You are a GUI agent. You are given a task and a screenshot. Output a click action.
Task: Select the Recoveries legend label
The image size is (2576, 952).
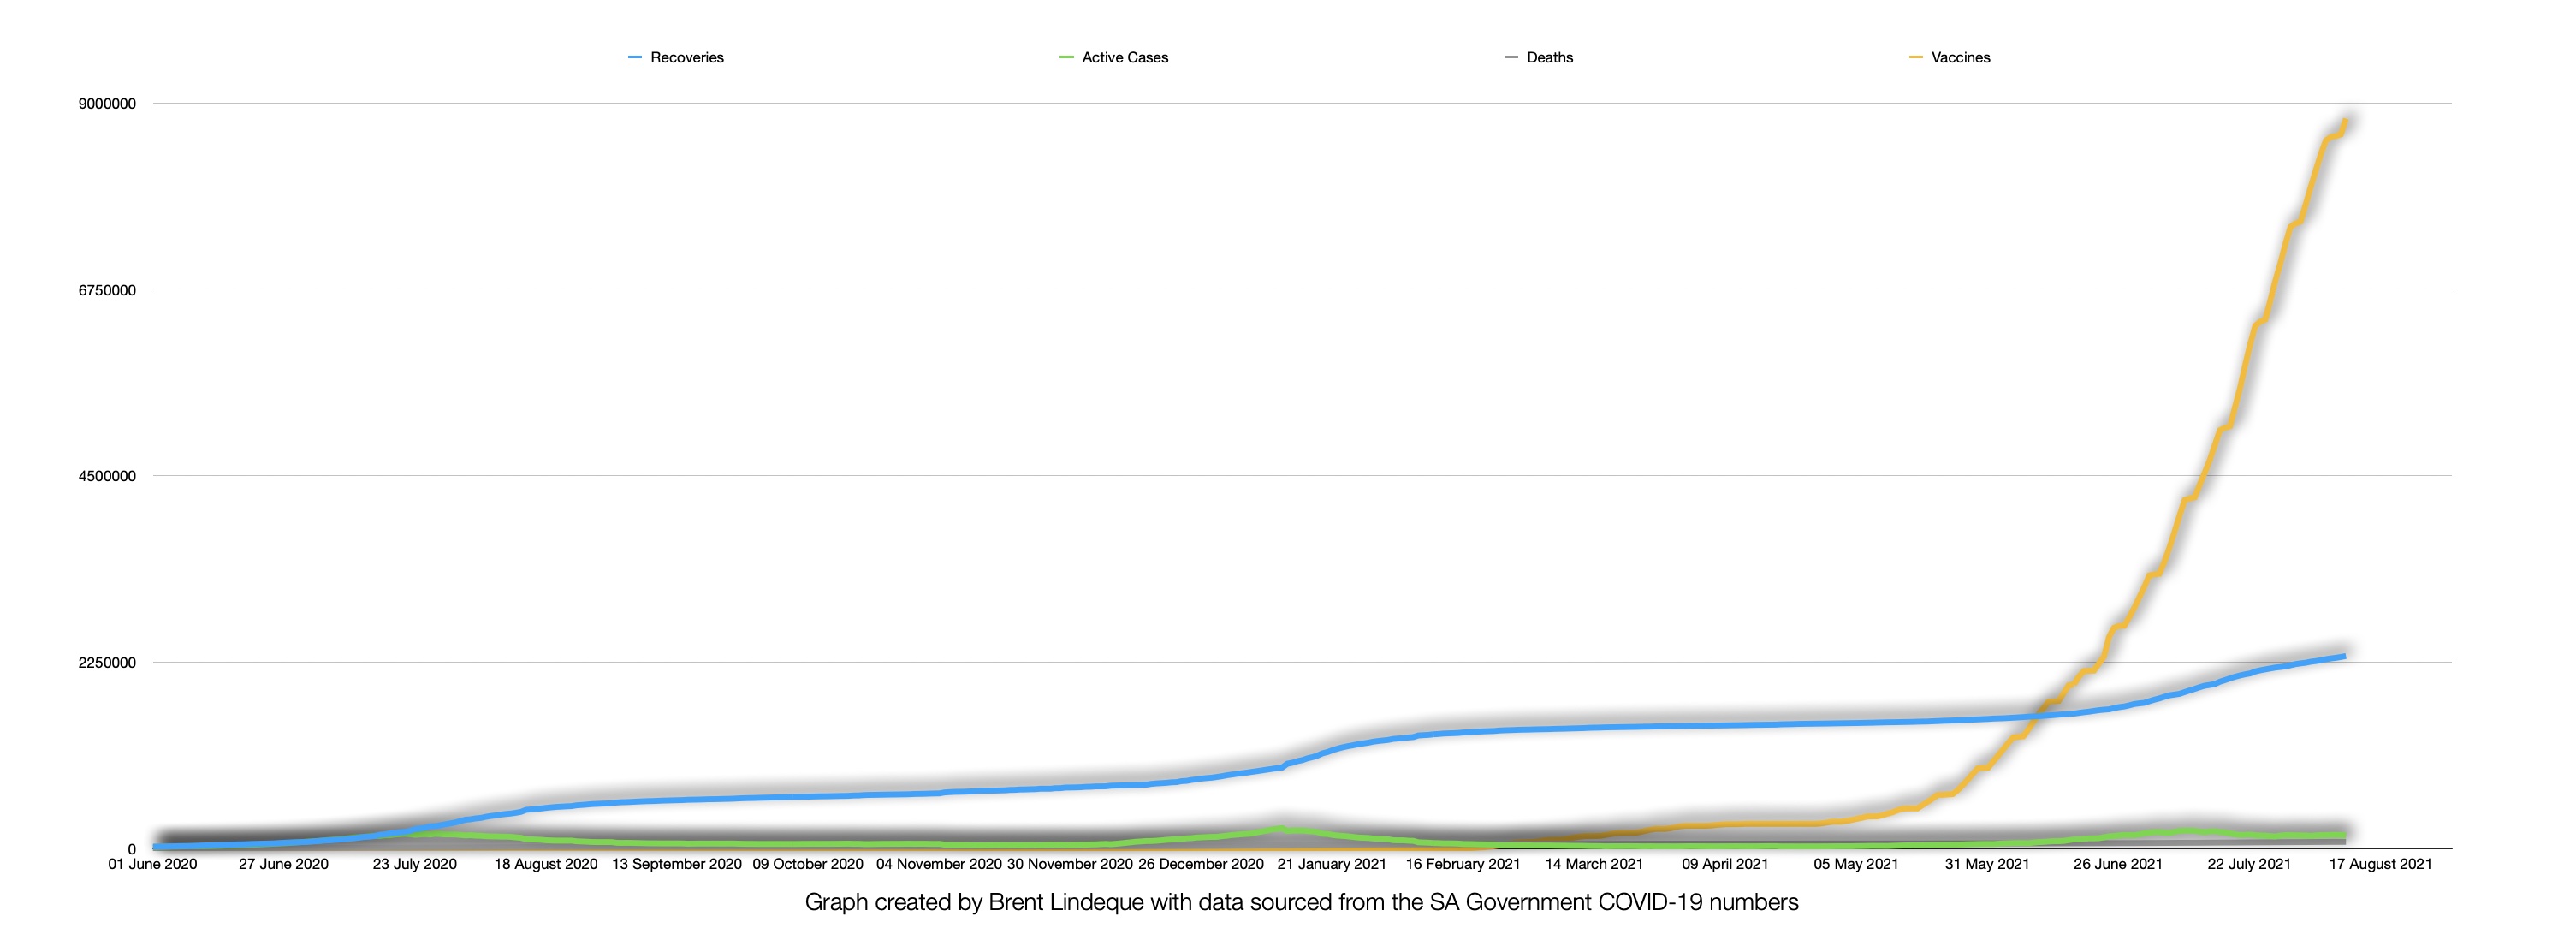pos(686,58)
